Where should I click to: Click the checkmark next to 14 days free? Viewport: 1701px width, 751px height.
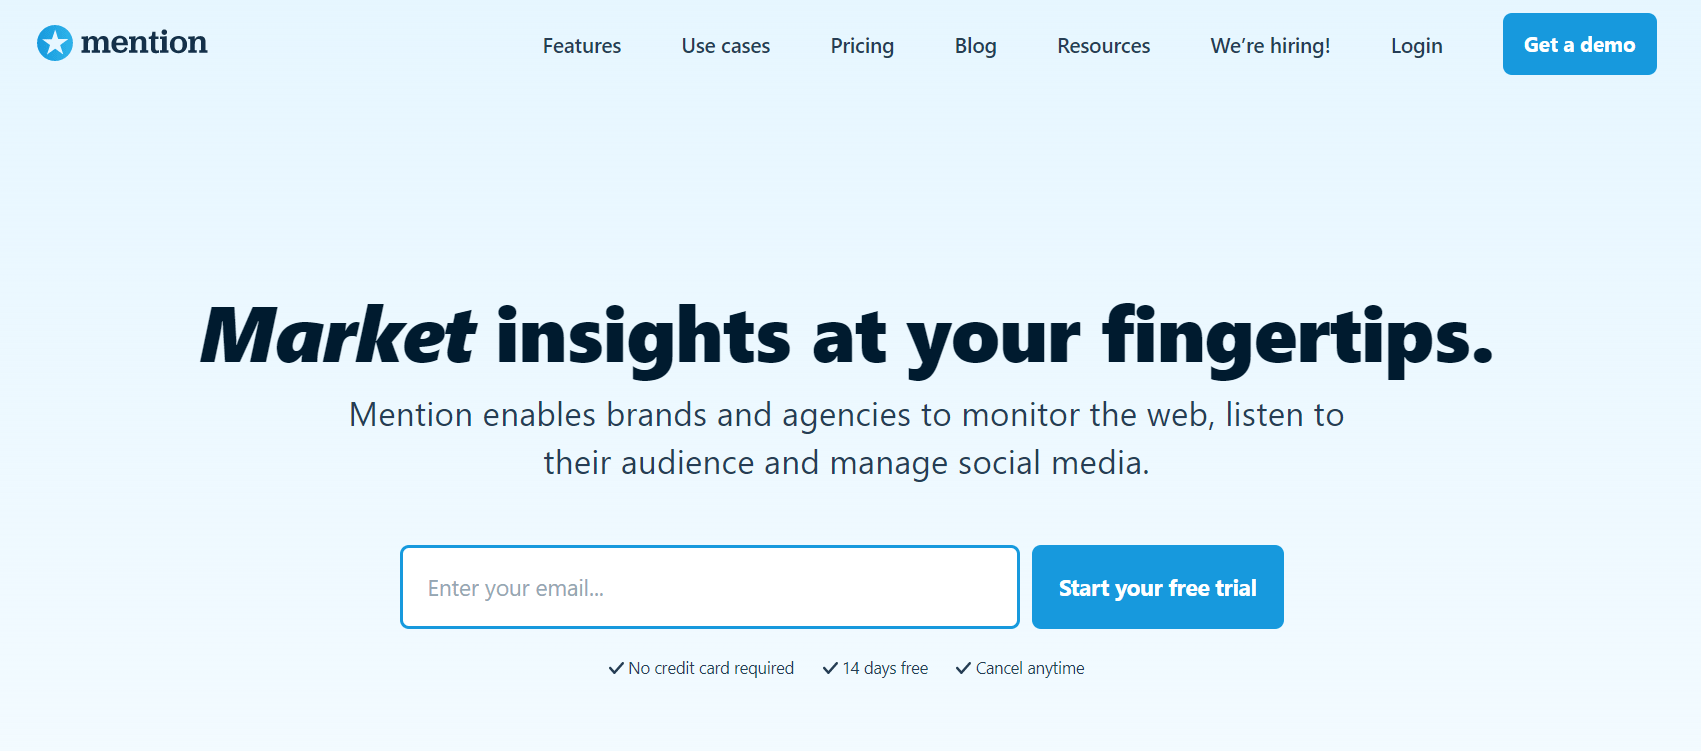(x=830, y=668)
